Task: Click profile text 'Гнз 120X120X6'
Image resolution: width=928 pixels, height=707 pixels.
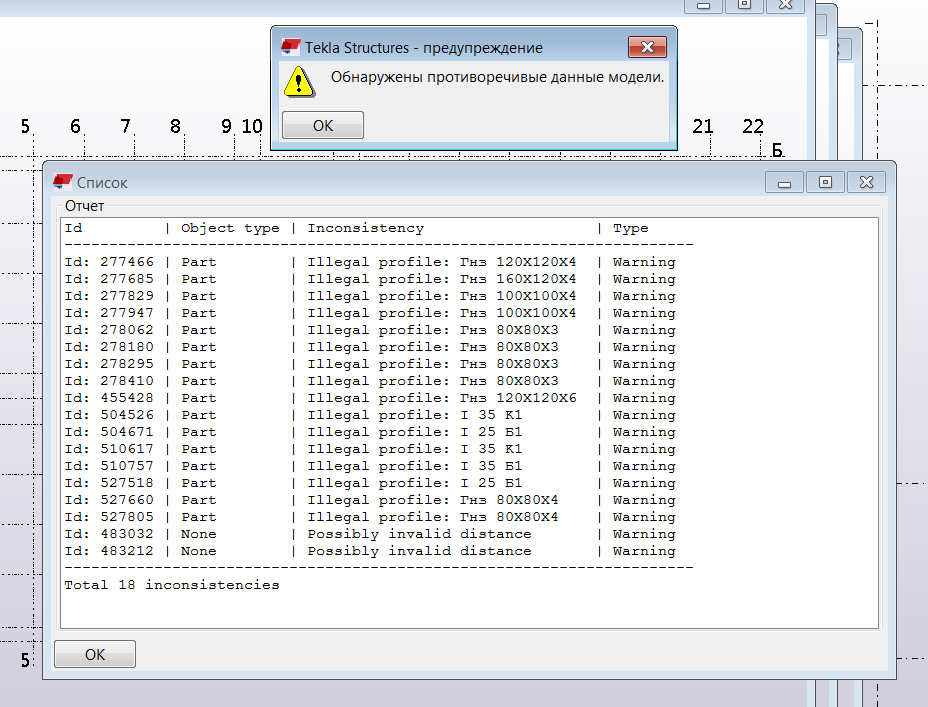Action: coord(518,398)
